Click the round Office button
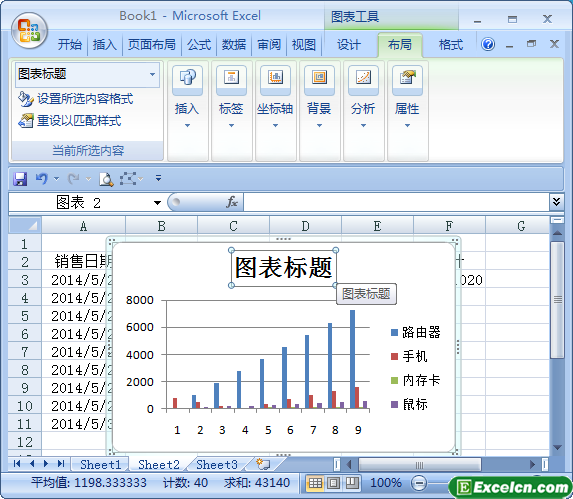 tap(29, 31)
